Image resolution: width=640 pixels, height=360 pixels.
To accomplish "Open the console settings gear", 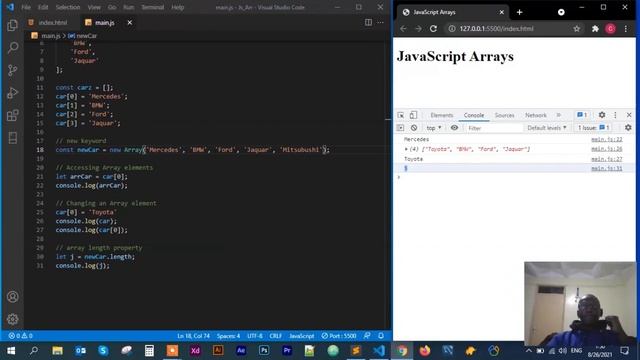I will tap(628, 128).
